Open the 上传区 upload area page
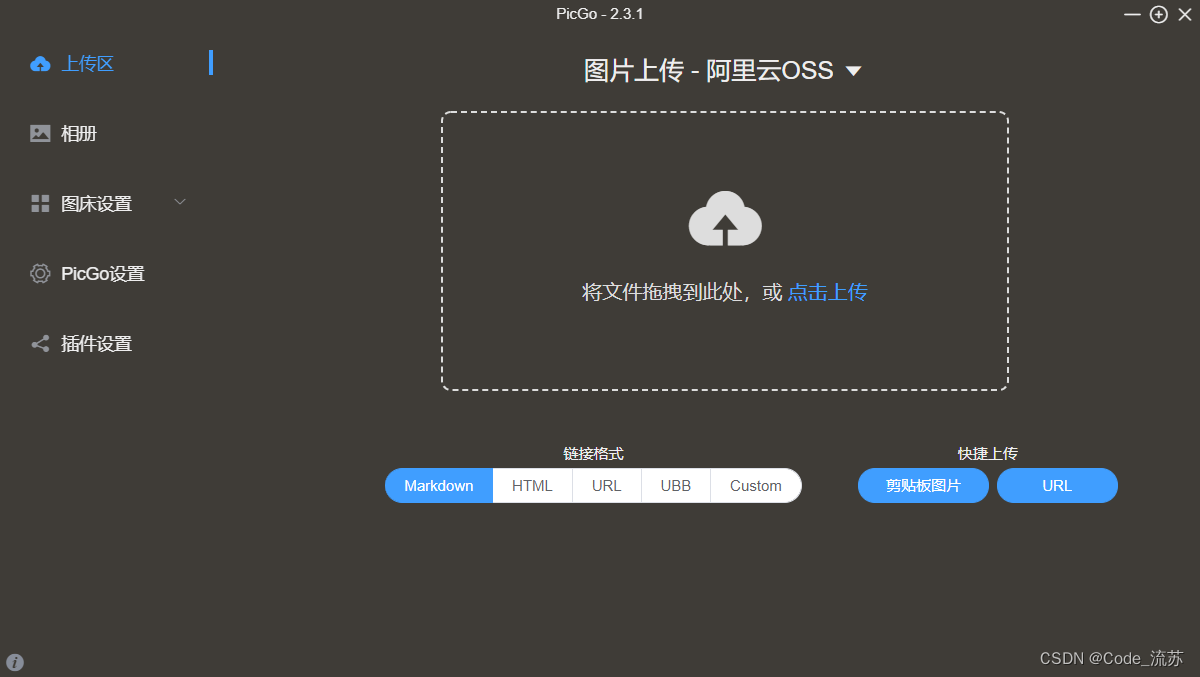The height and width of the screenshot is (677, 1200). tap(88, 64)
